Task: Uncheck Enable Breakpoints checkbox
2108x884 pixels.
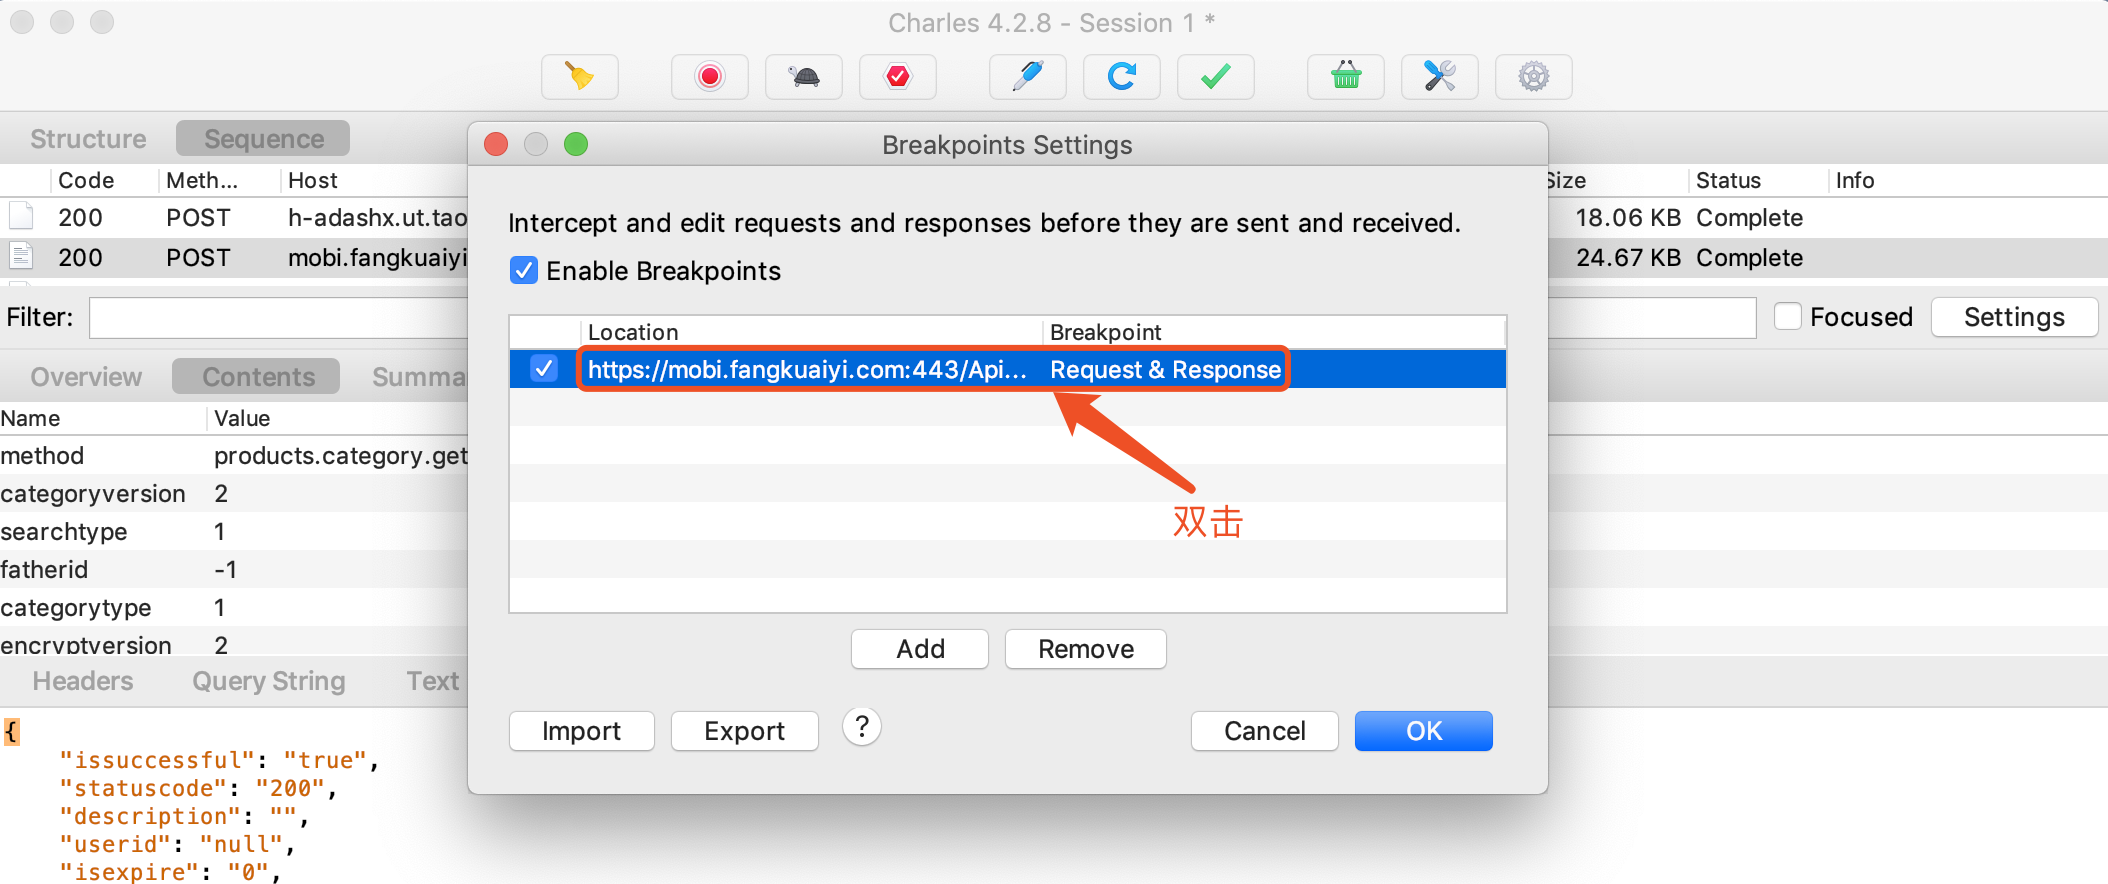Action: [524, 270]
